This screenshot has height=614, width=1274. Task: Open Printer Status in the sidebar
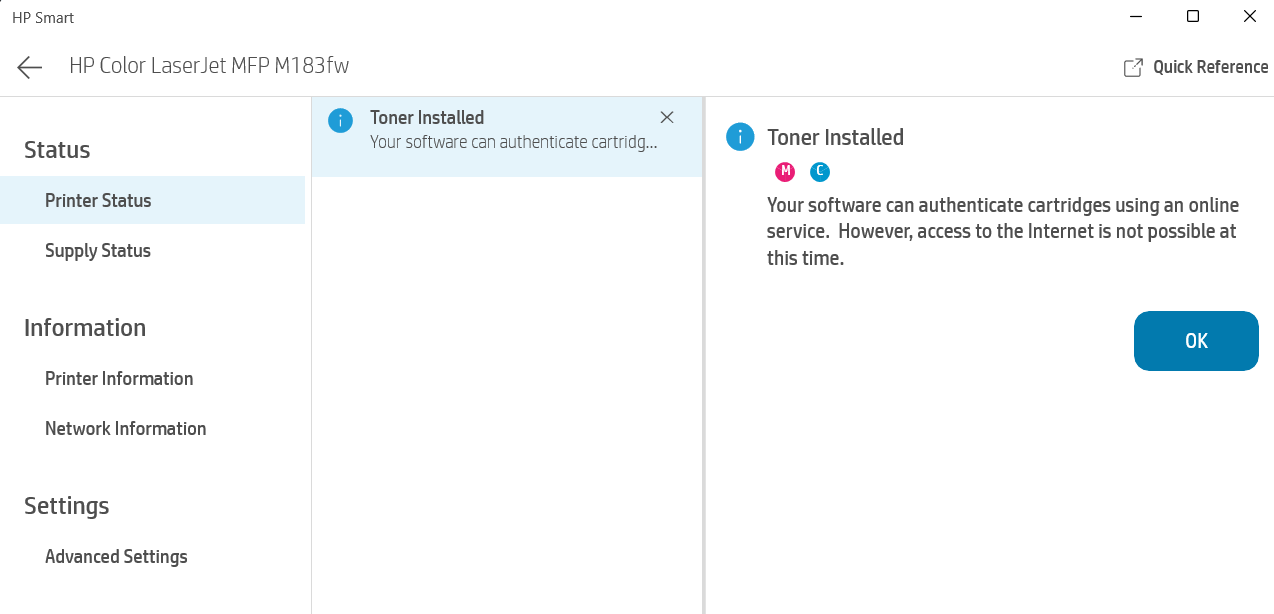click(x=97, y=200)
